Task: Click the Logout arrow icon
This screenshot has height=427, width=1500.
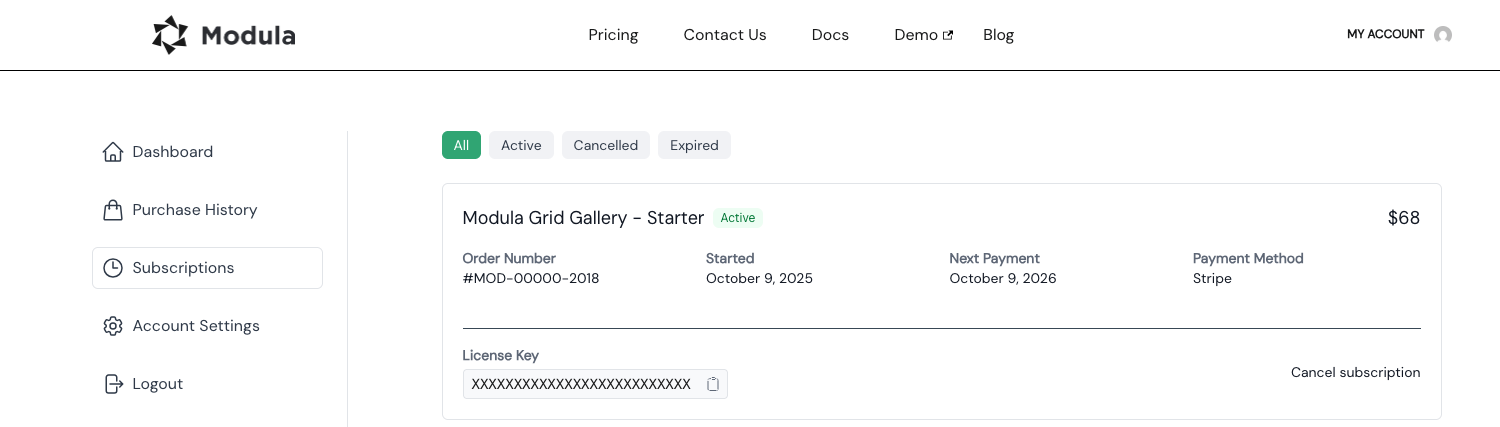Action: click(113, 384)
